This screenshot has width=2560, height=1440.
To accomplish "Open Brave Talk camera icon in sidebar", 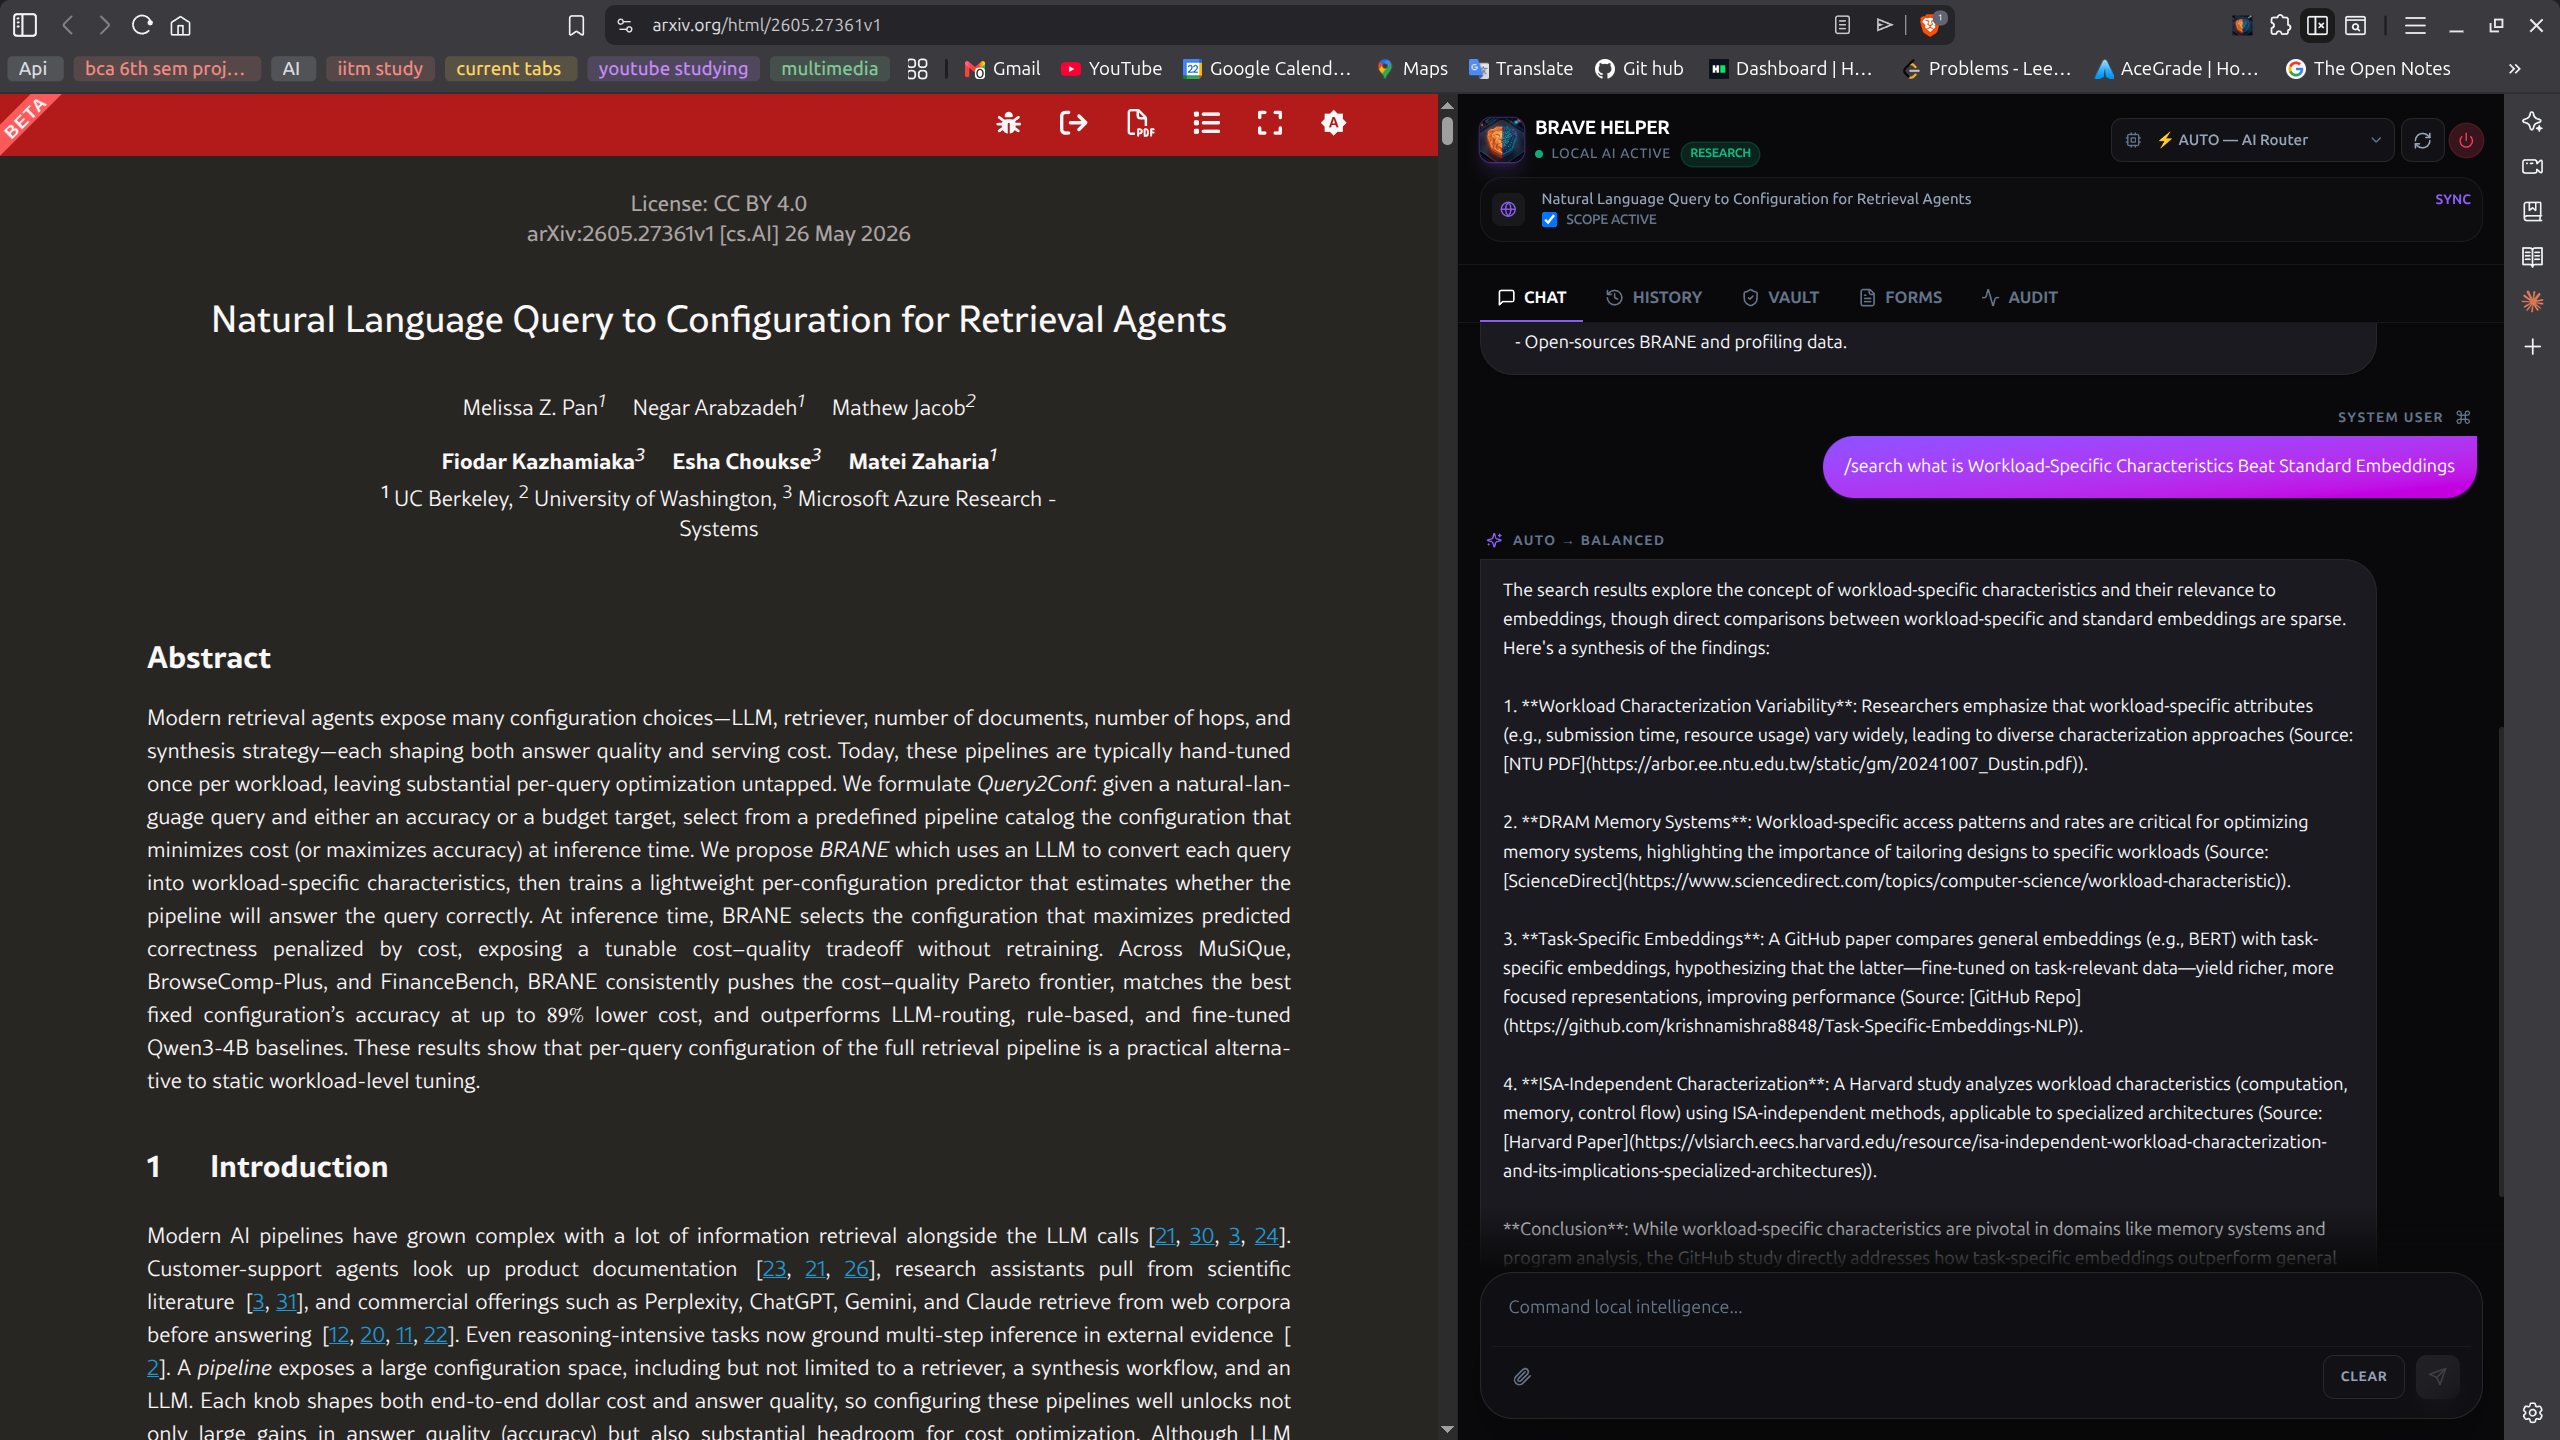I will [2532, 166].
